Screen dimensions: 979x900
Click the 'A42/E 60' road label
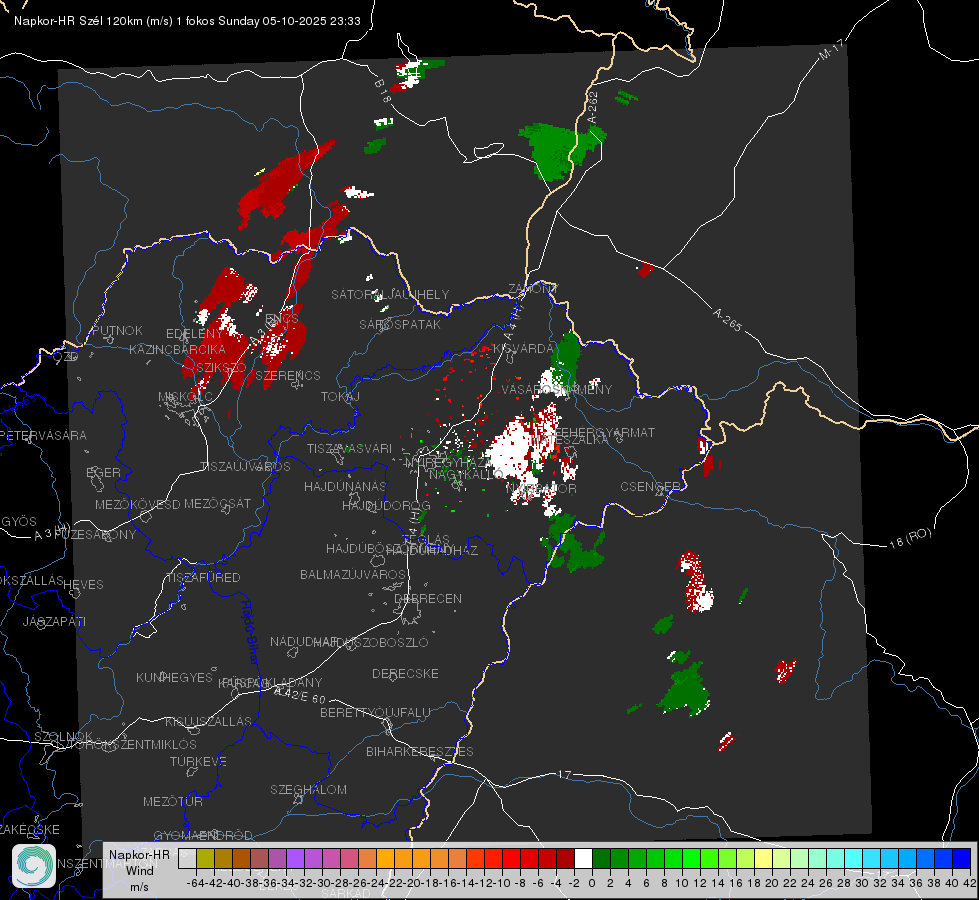tap(300, 695)
